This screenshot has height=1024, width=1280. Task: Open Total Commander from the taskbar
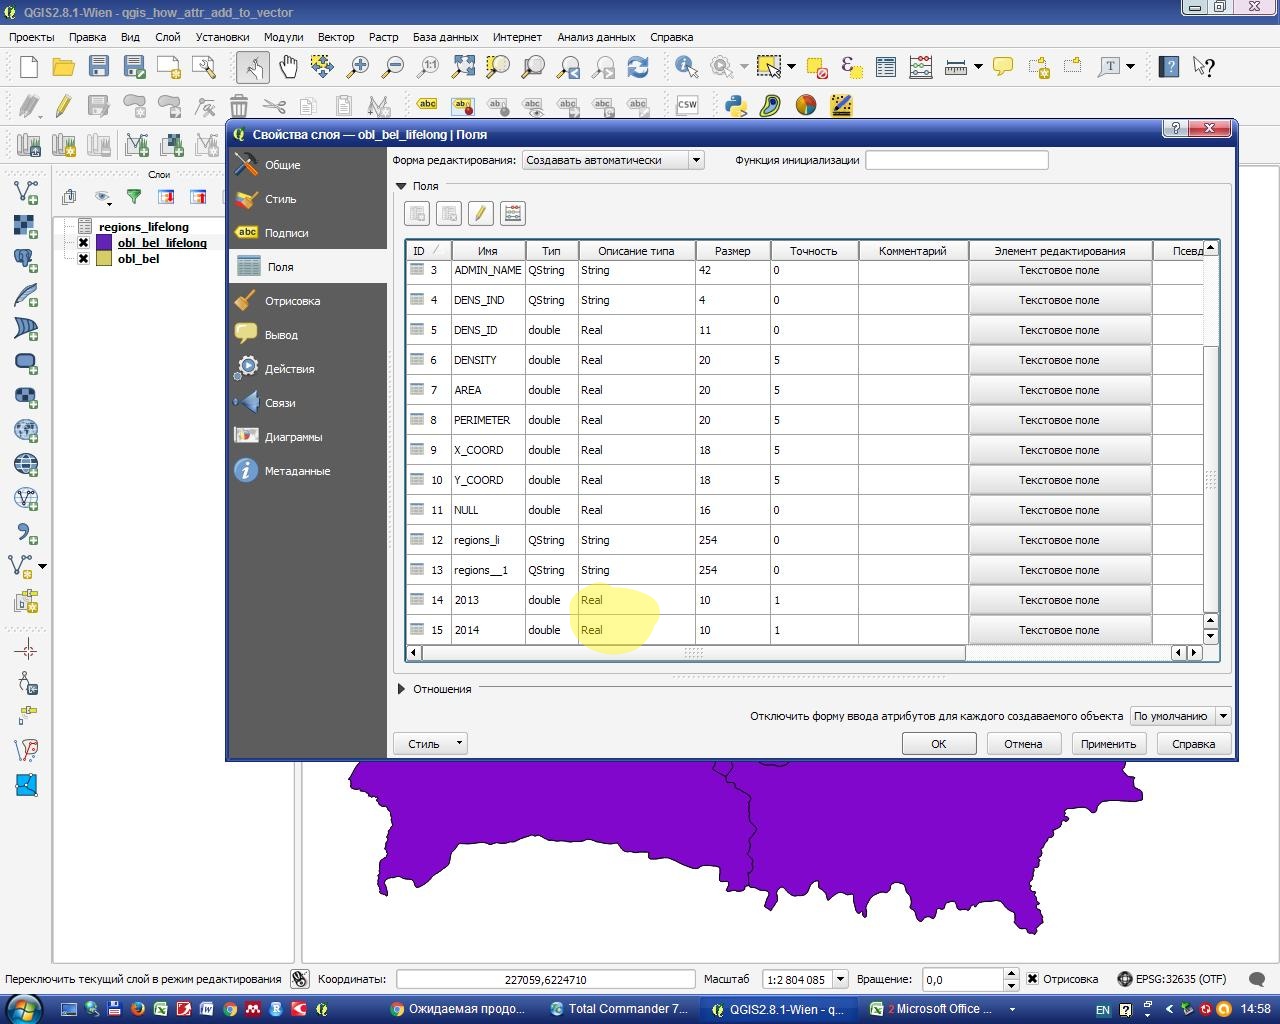pos(620,1009)
